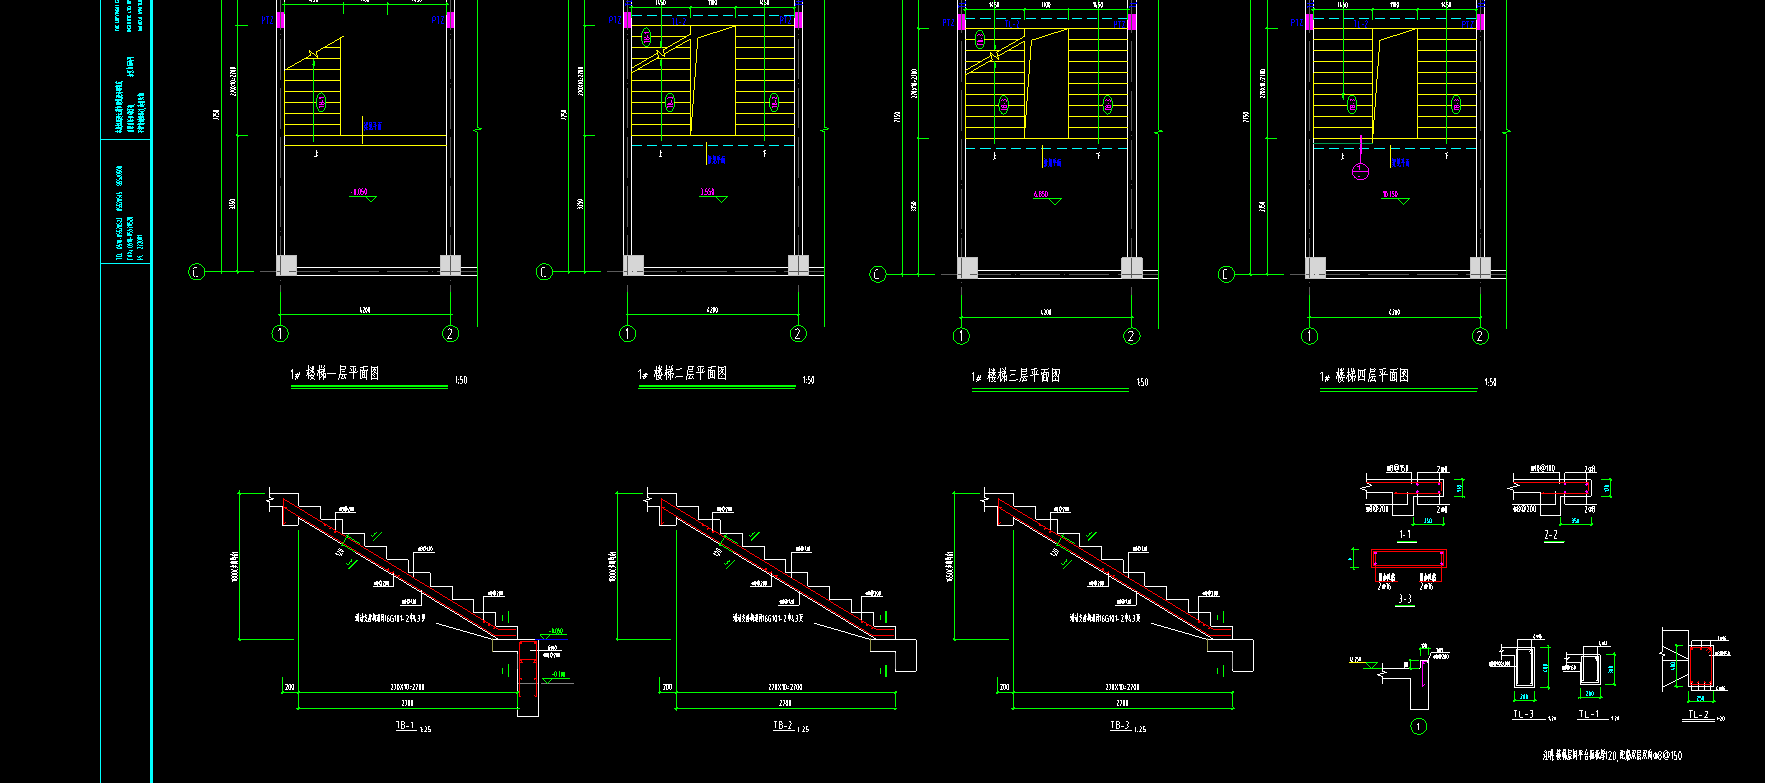This screenshot has width=1765, height=783.
Task: Select the 3-3 section label
Action: tap(1405, 600)
